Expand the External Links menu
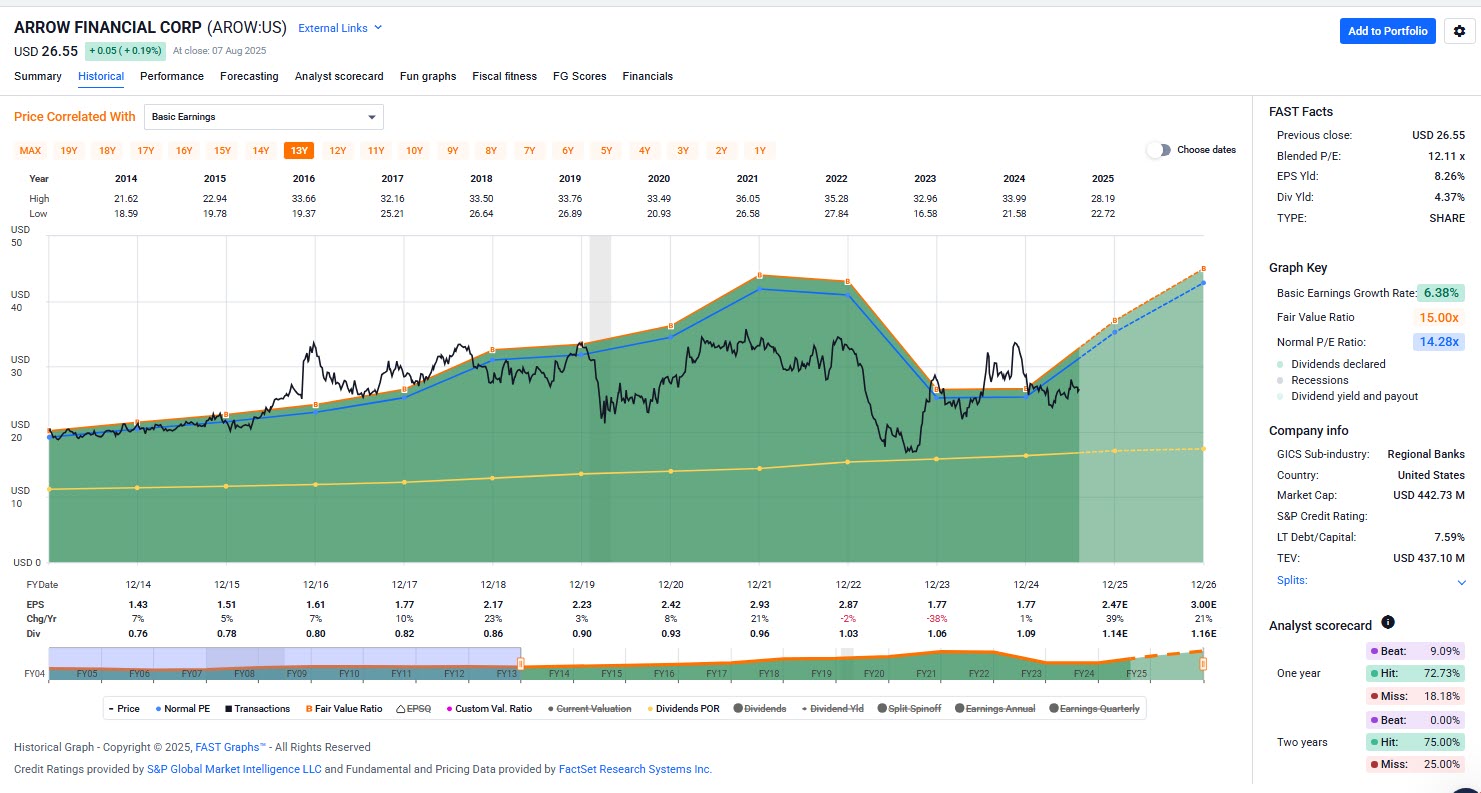Image resolution: width=1481 pixels, height=793 pixels. pos(340,28)
